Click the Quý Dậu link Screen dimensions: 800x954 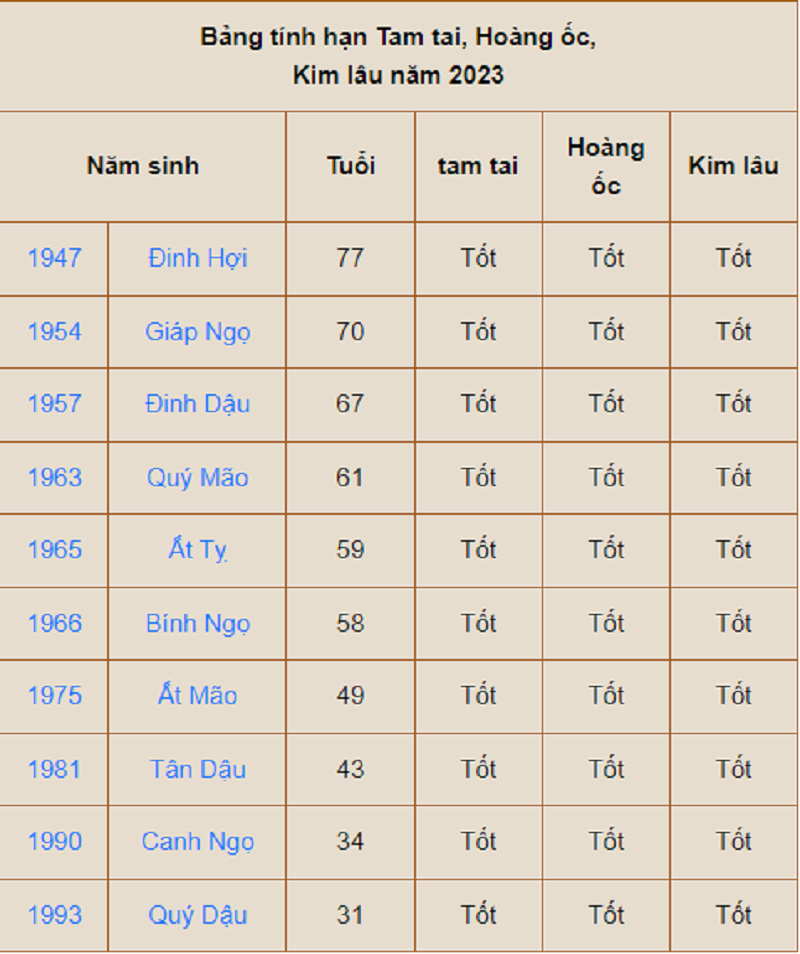(197, 914)
